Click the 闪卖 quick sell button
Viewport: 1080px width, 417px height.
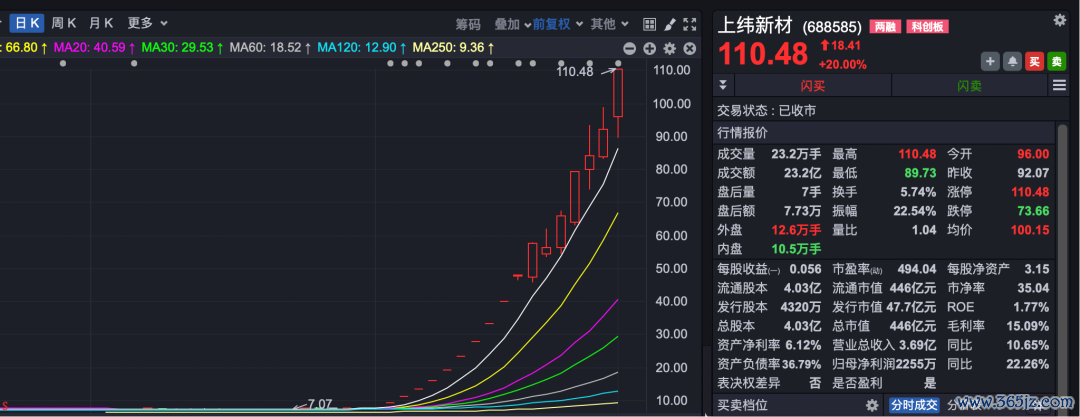pyautogui.click(x=971, y=87)
